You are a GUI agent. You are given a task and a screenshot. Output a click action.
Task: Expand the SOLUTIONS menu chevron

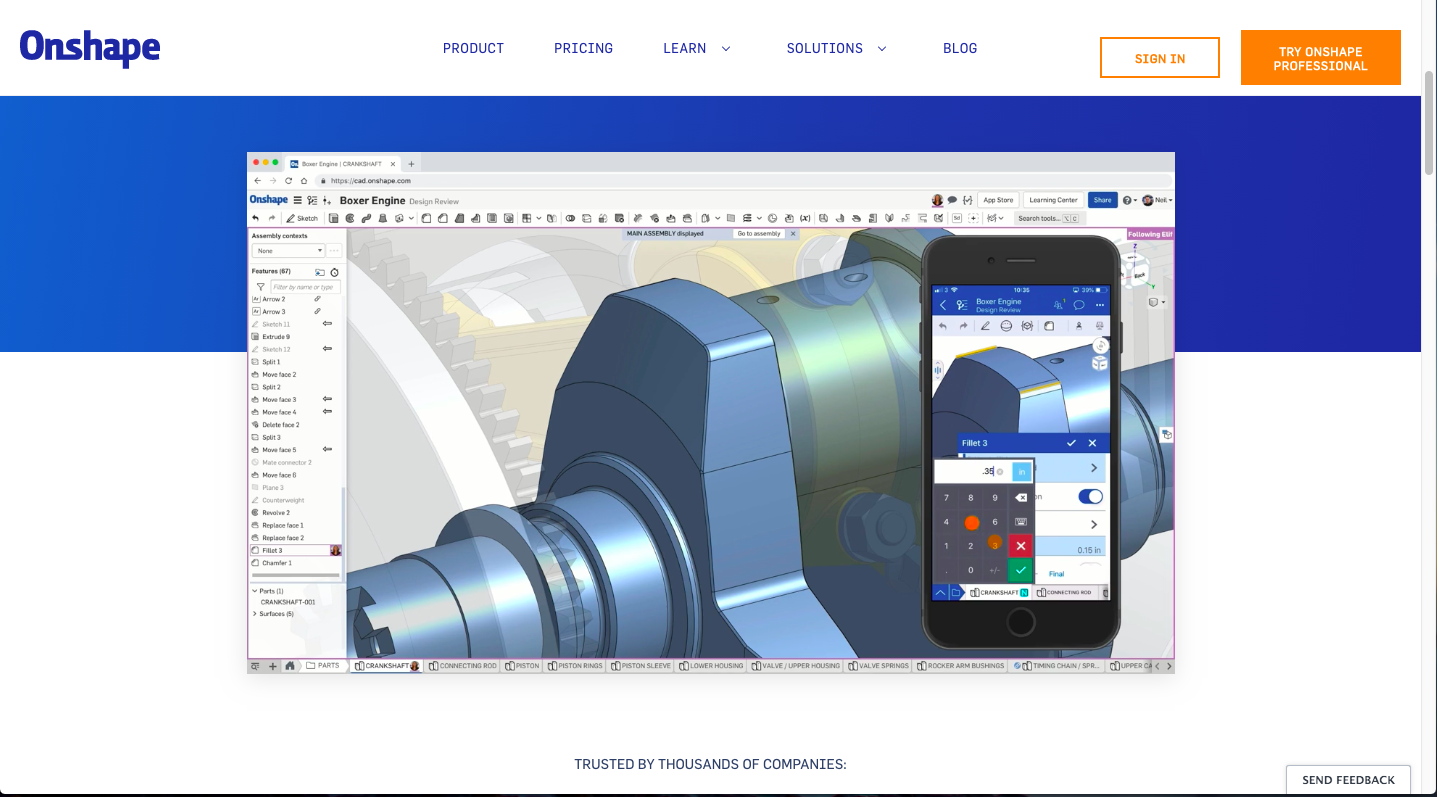click(882, 48)
